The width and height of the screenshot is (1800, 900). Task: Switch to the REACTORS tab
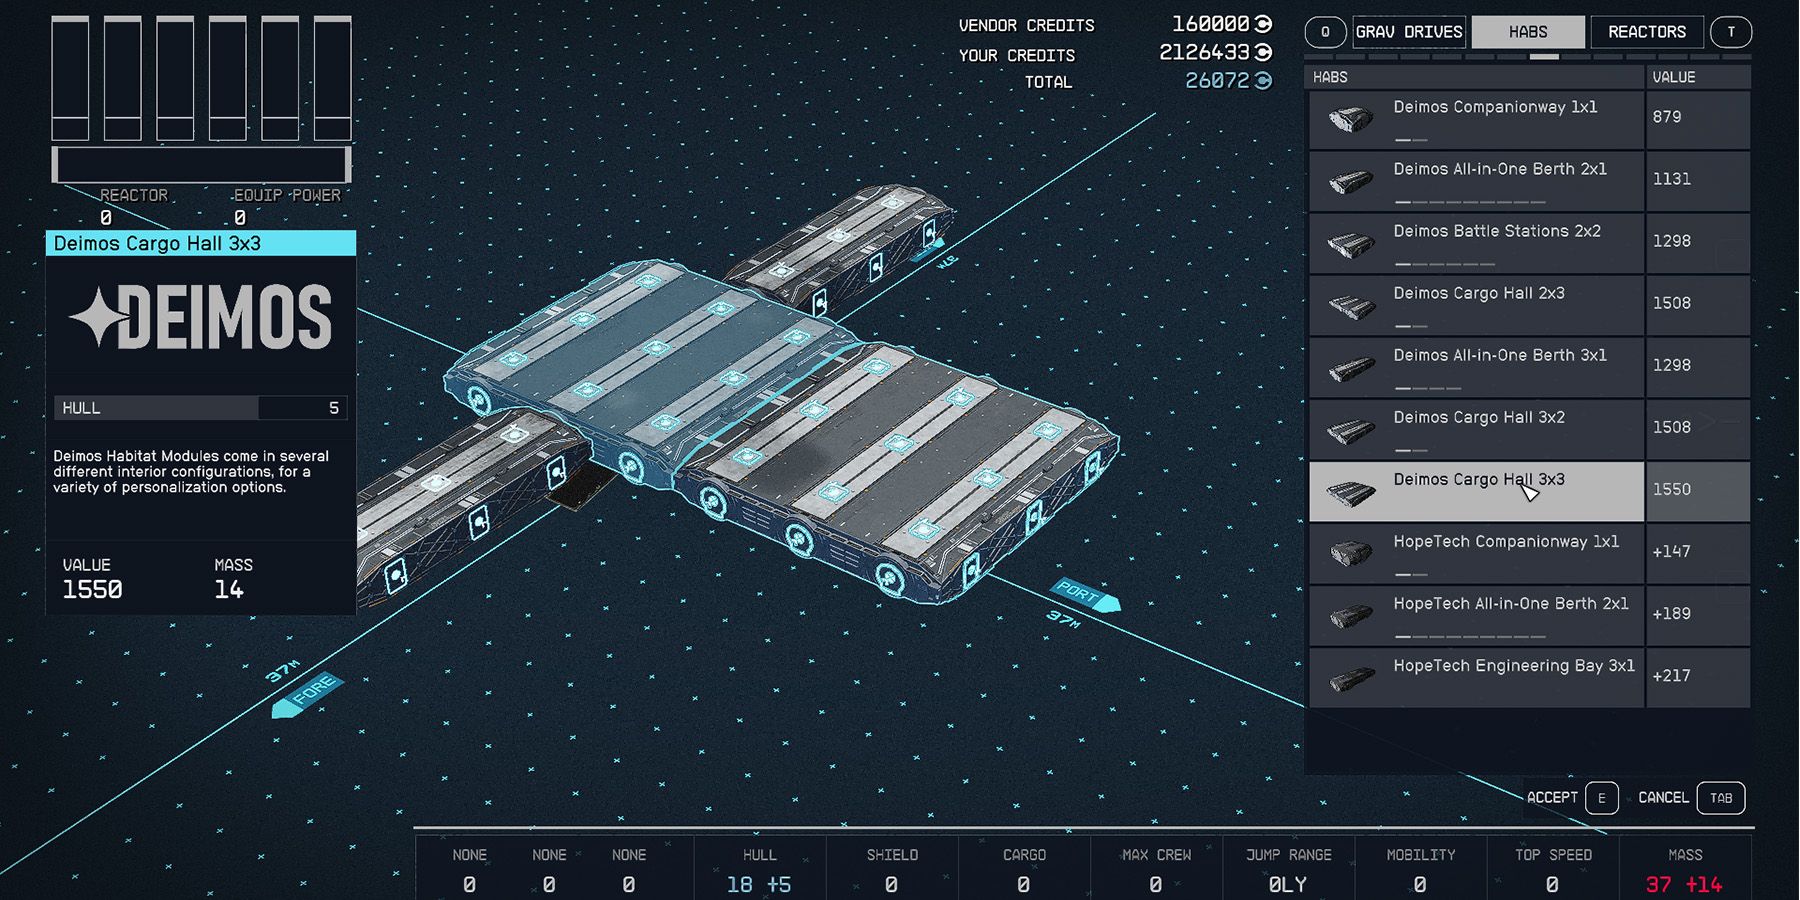point(1646,31)
